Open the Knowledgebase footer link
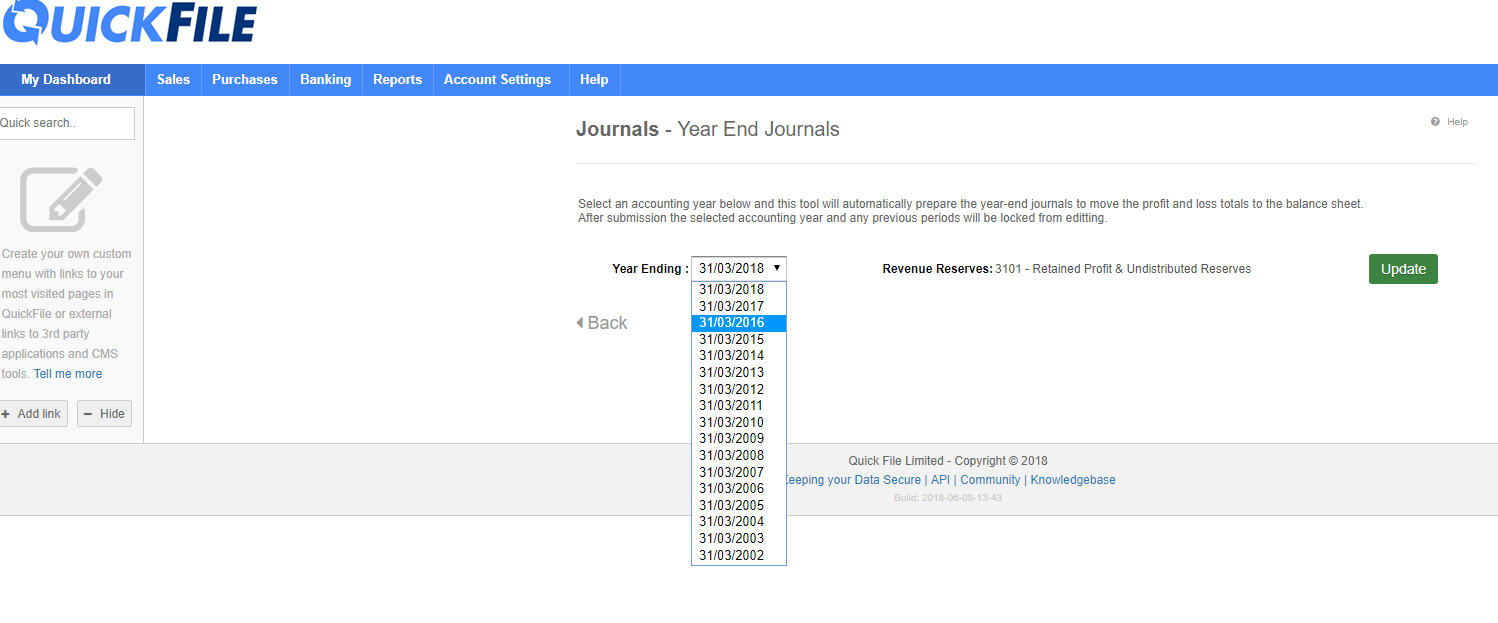 coord(1073,480)
